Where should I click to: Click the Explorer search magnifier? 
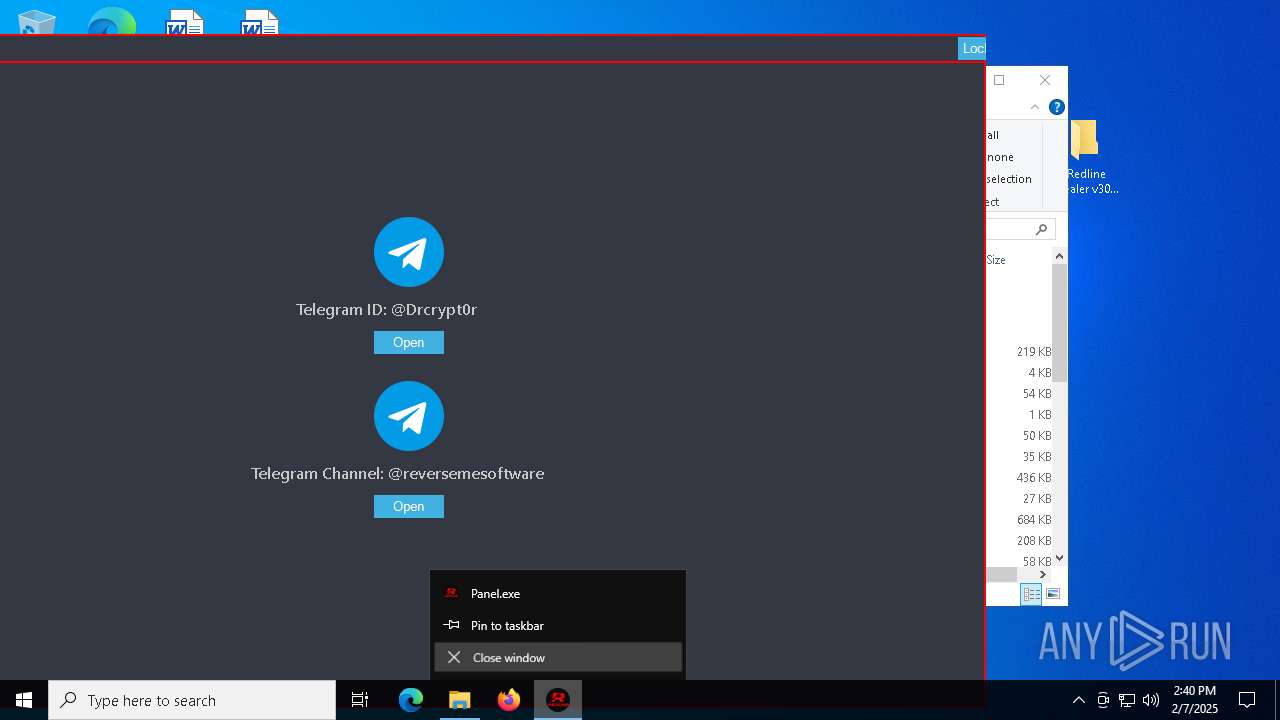[1041, 230]
